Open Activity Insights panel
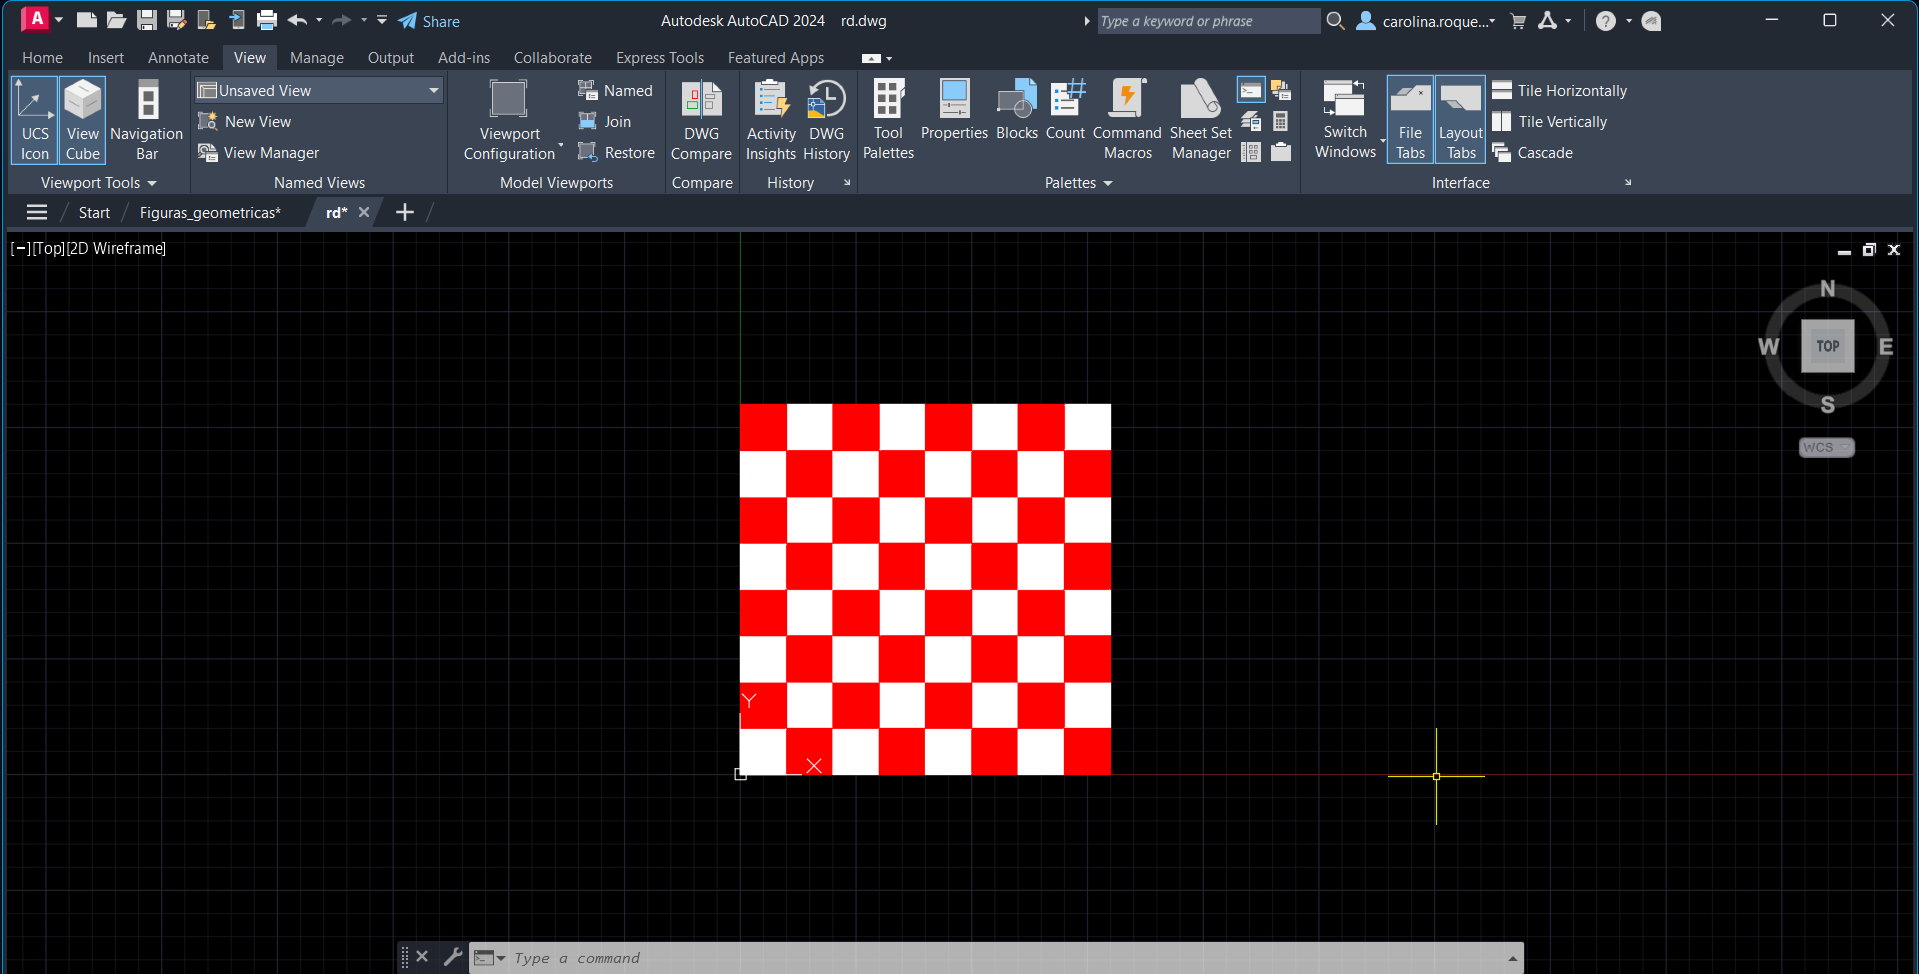Viewport: 1919px width, 974px height. pyautogui.click(x=771, y=120)
